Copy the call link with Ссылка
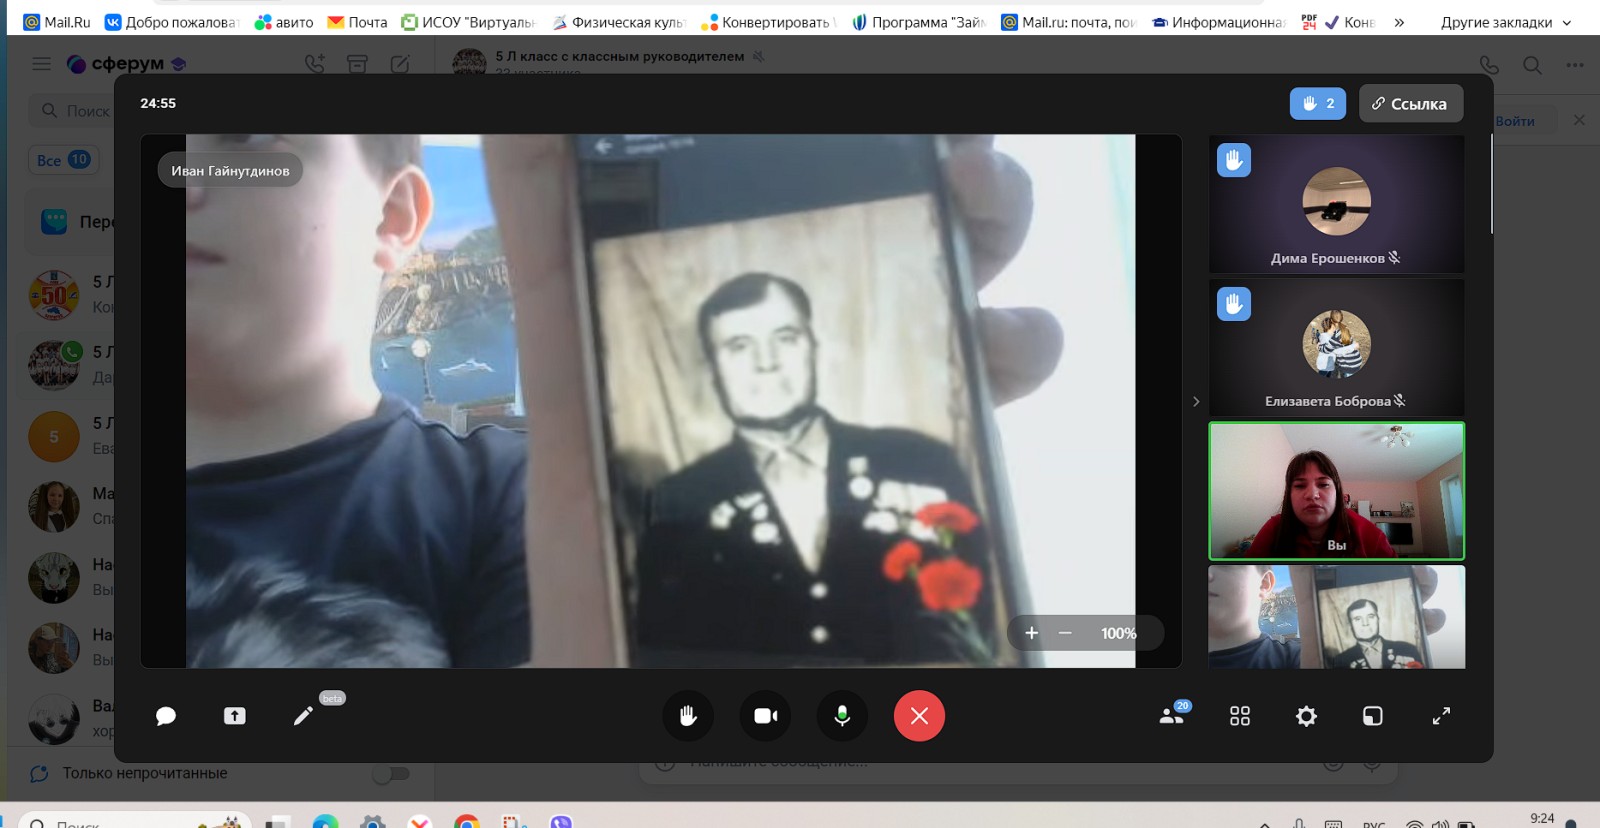The image size is (1600, 828). [1410, 103]
